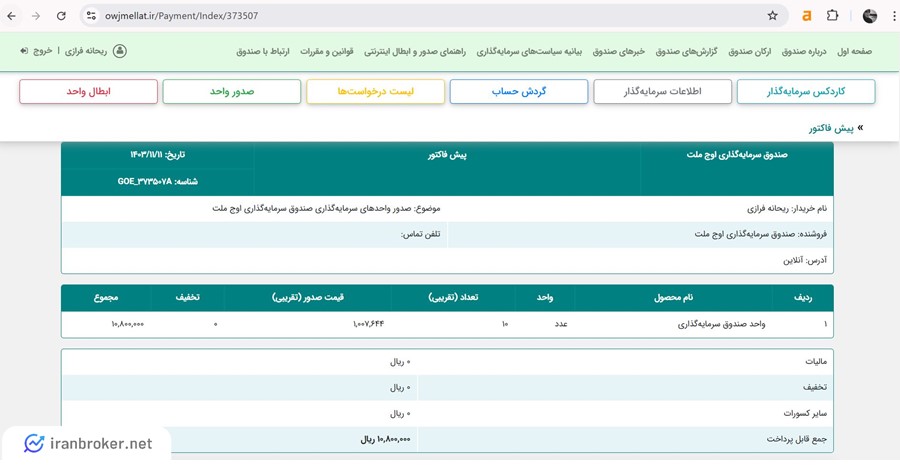This screenshot has width=900, height=470.
Task: Open خبرهای صندوق menu item
Action: [x=619, y=52]
